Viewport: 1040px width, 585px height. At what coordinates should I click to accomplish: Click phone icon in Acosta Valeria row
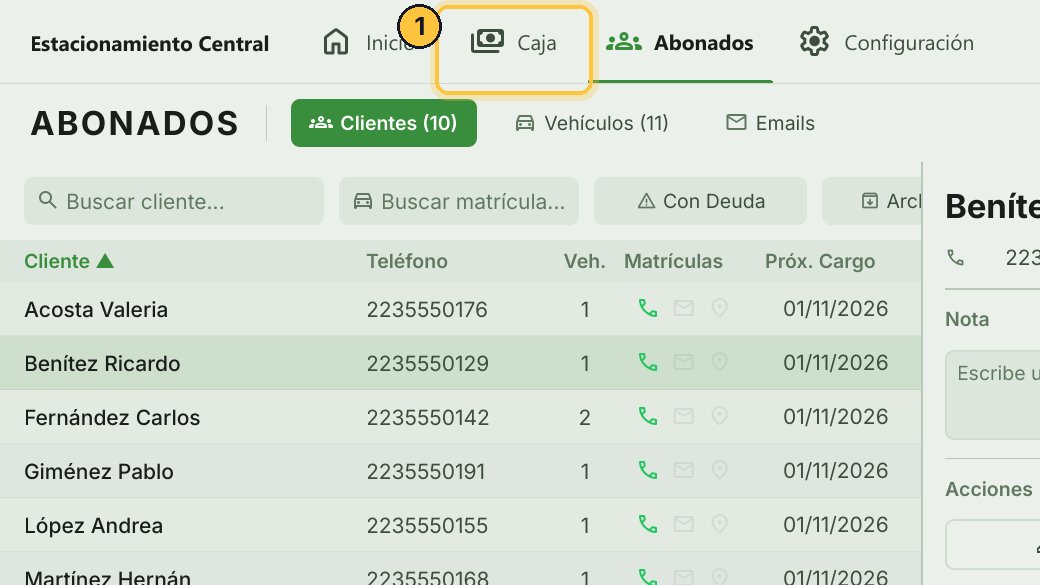click(647, 308)
